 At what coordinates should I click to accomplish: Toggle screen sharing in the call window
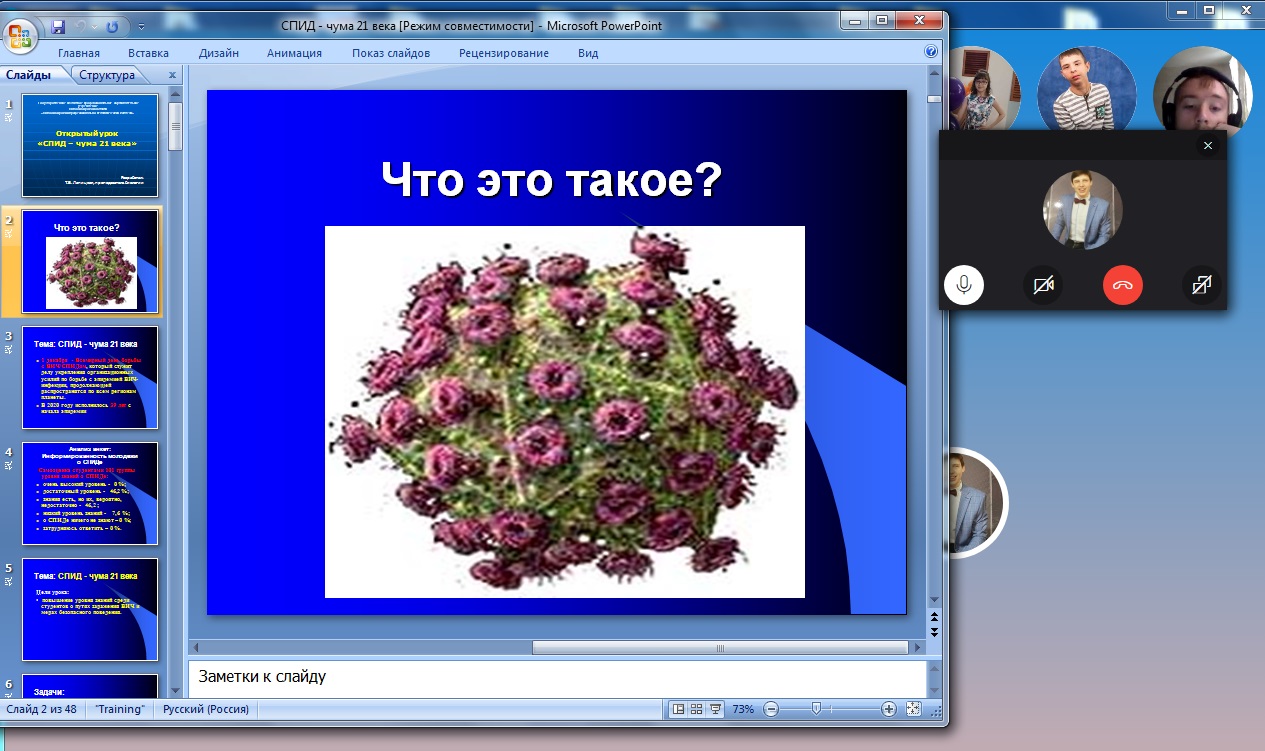1201,285
